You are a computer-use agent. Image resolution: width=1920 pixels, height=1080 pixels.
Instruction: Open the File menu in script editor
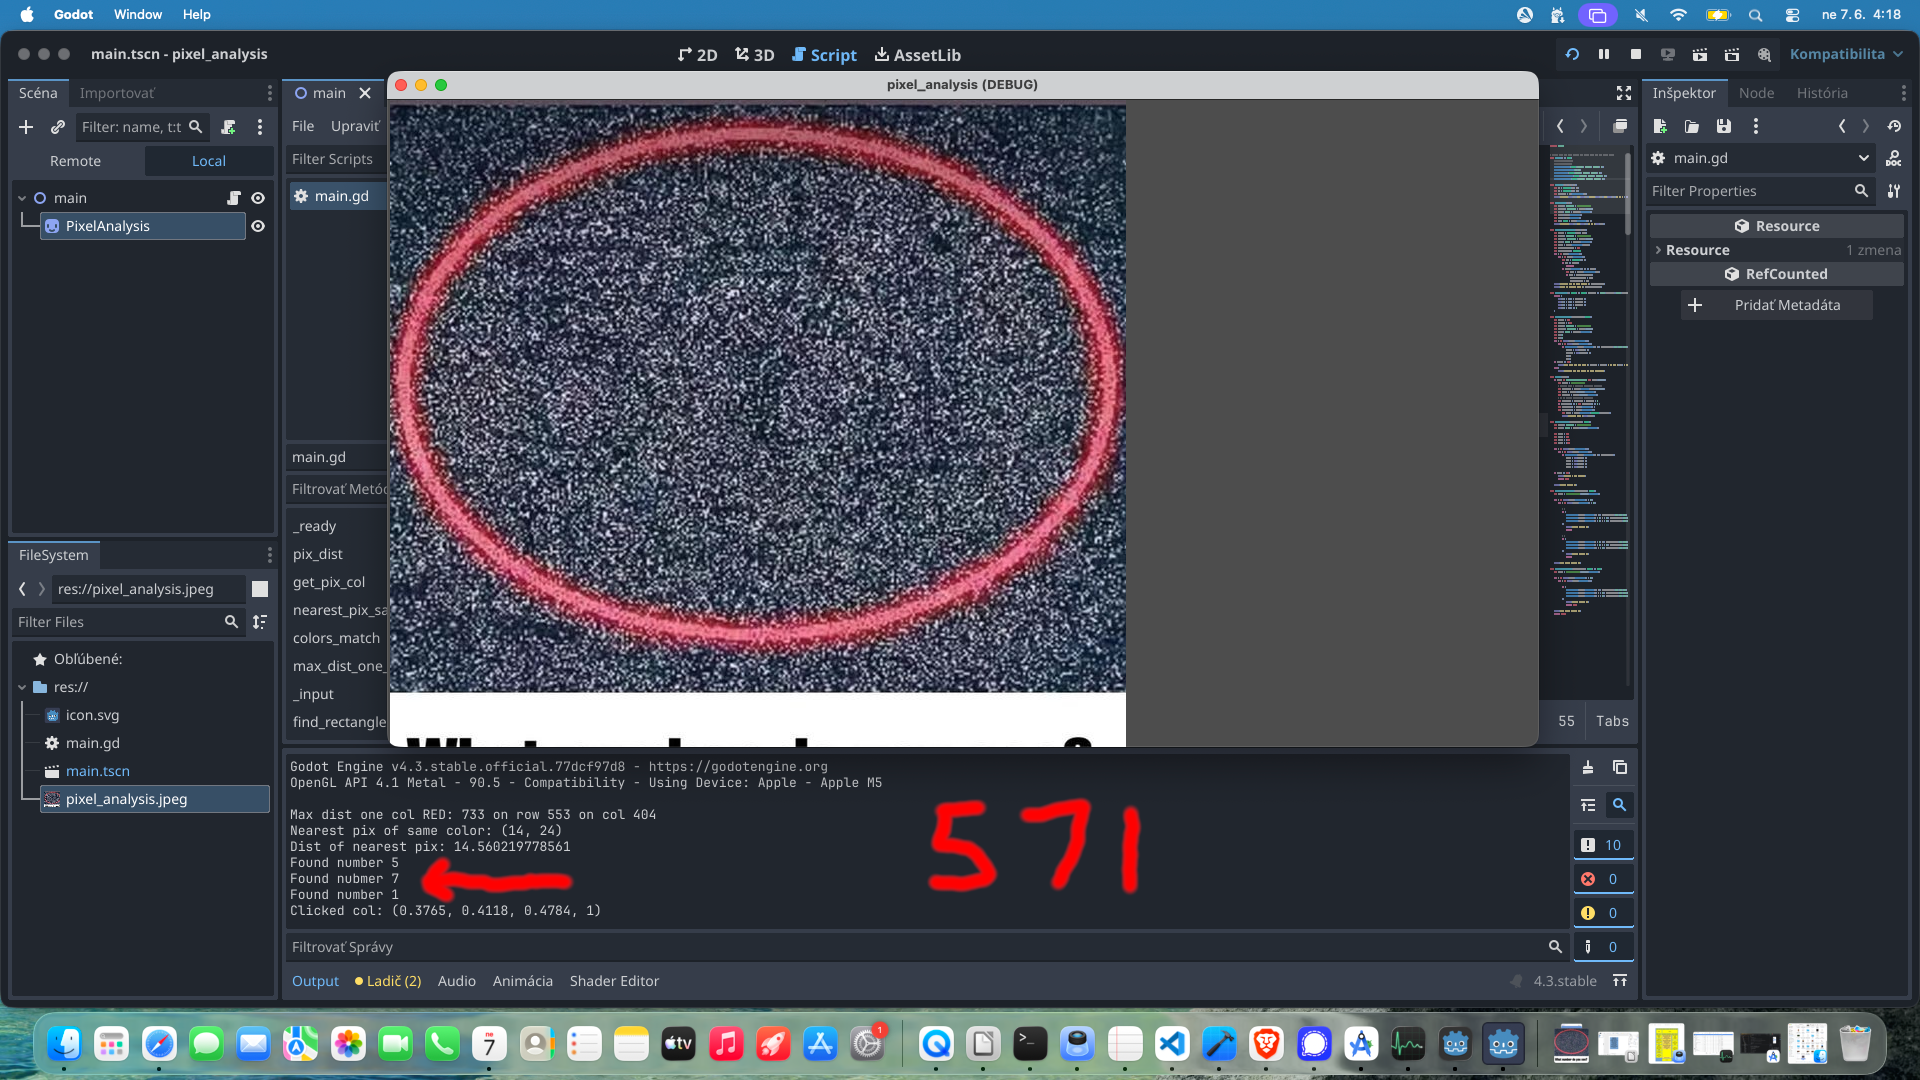coord(303,126)
